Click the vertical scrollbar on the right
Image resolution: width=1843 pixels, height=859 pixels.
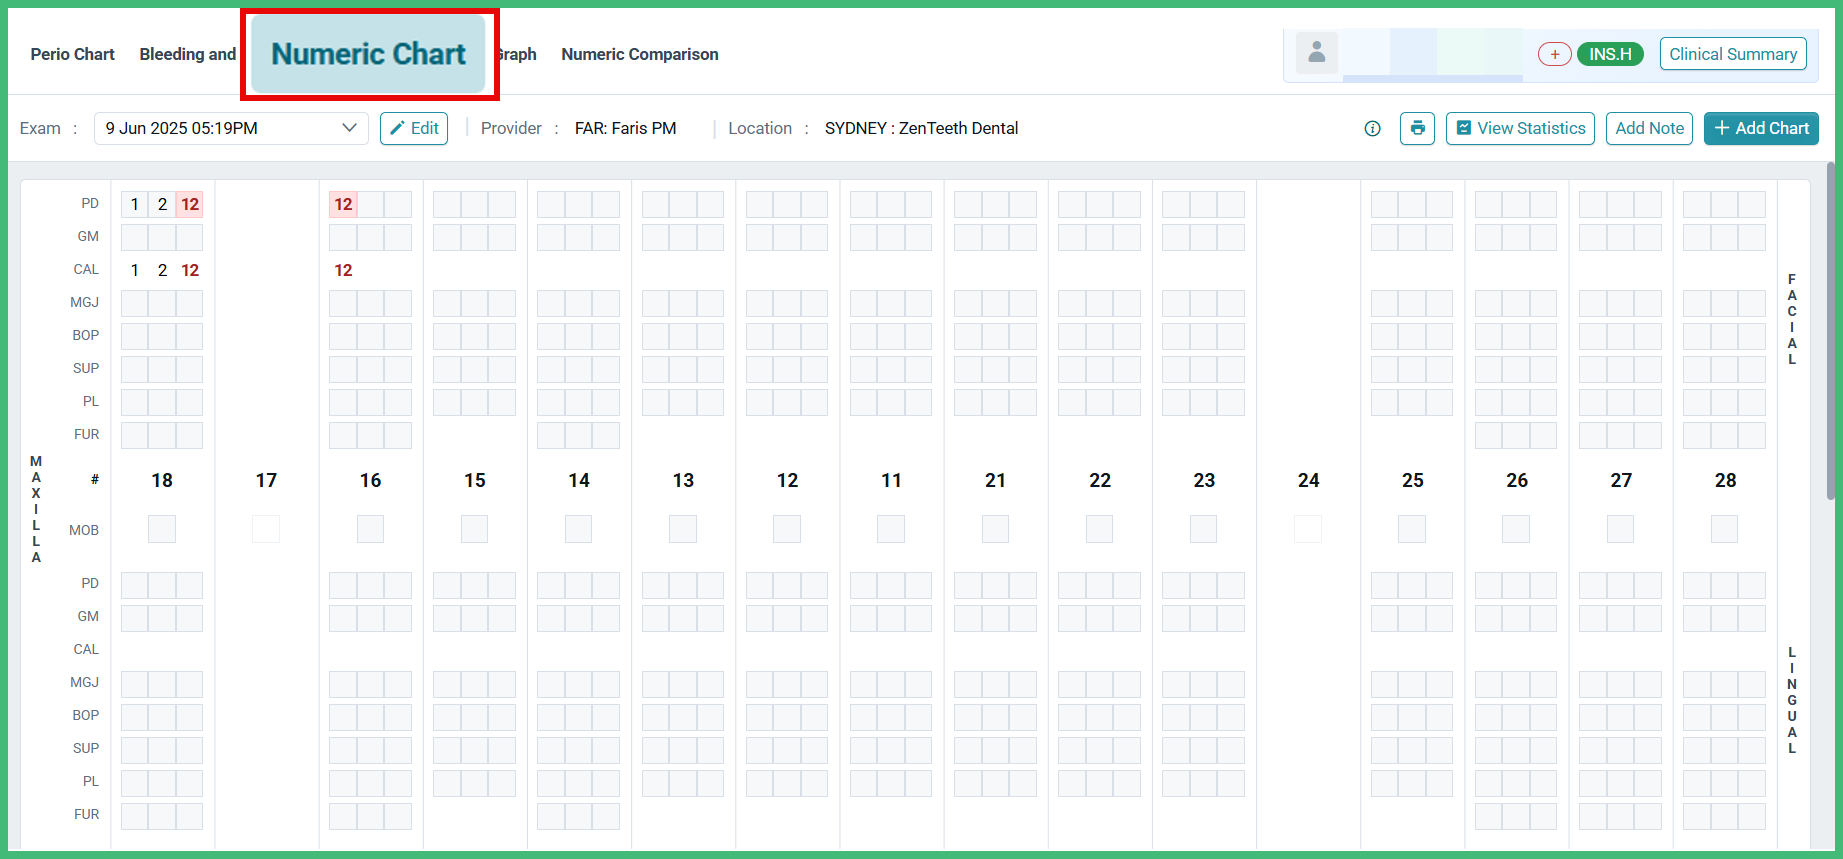(x=1831, y=330)
